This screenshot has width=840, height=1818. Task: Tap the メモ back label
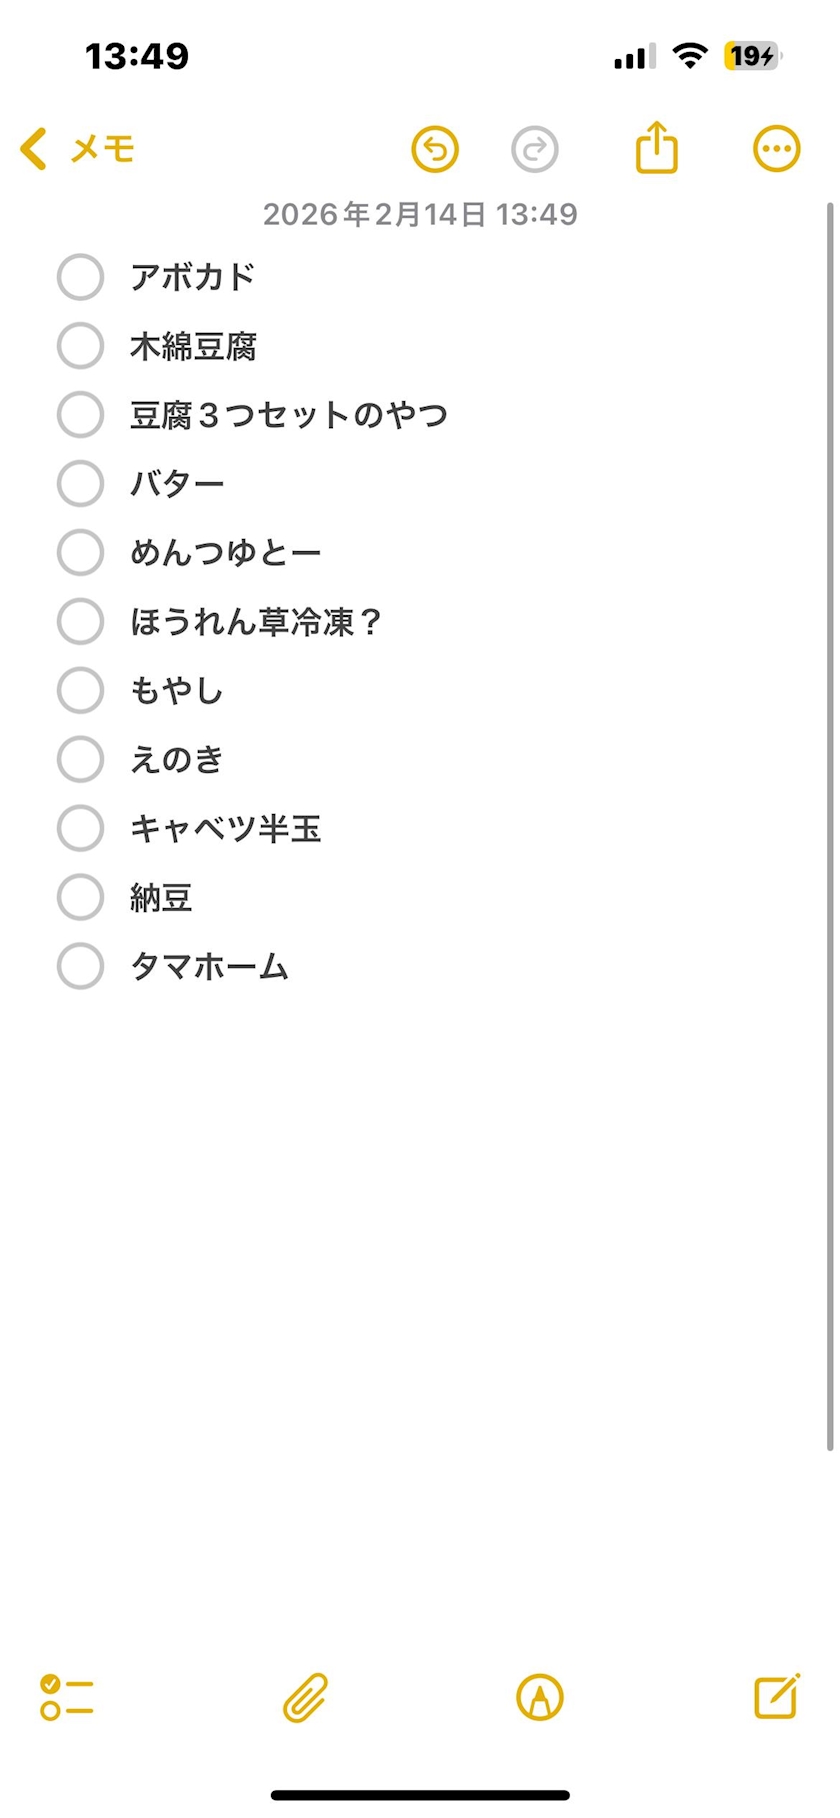pos(102,150)
